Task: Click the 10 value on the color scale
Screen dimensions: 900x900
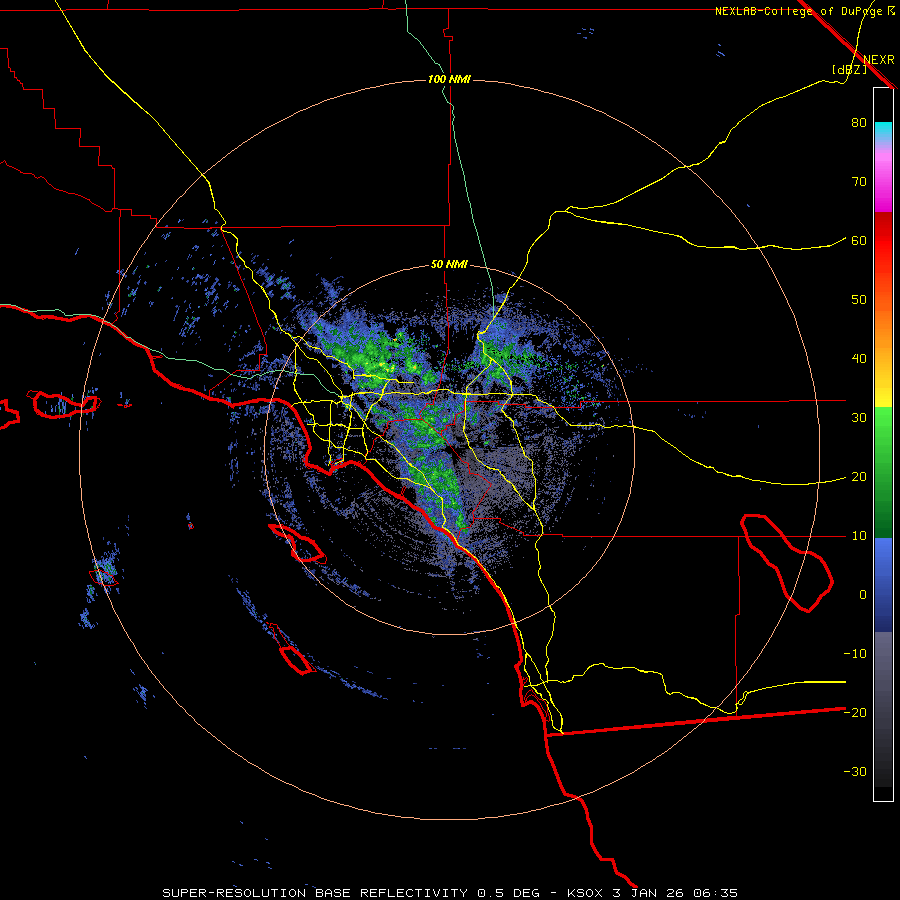Action: tap(859, 536)
